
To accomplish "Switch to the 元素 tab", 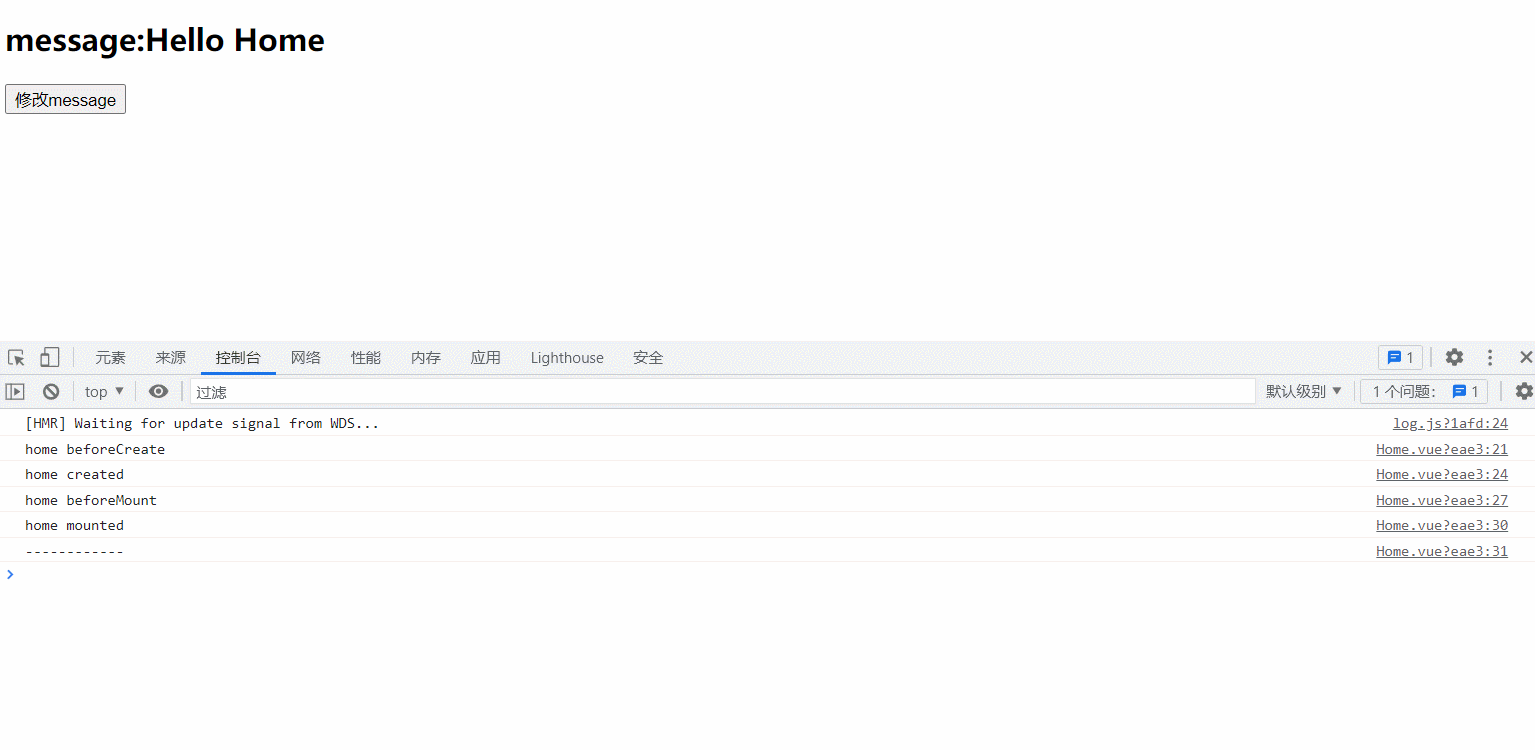I will tap(110, 358).
